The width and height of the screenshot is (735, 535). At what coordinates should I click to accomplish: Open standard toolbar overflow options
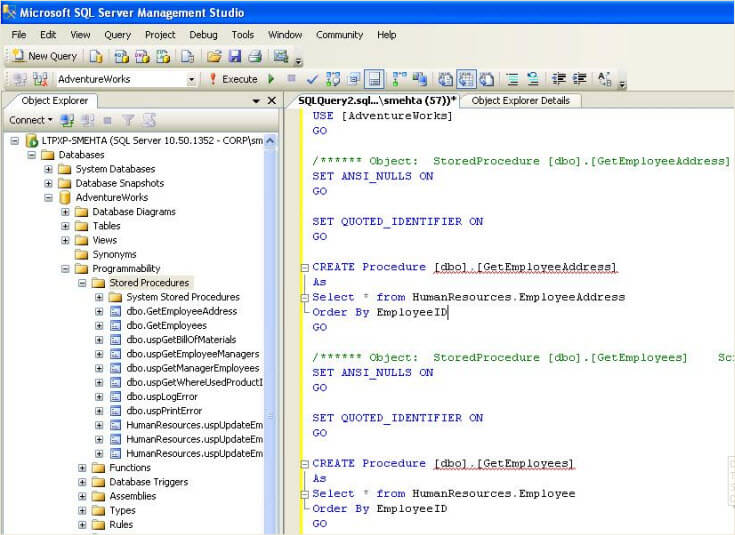tap(298, 61)
